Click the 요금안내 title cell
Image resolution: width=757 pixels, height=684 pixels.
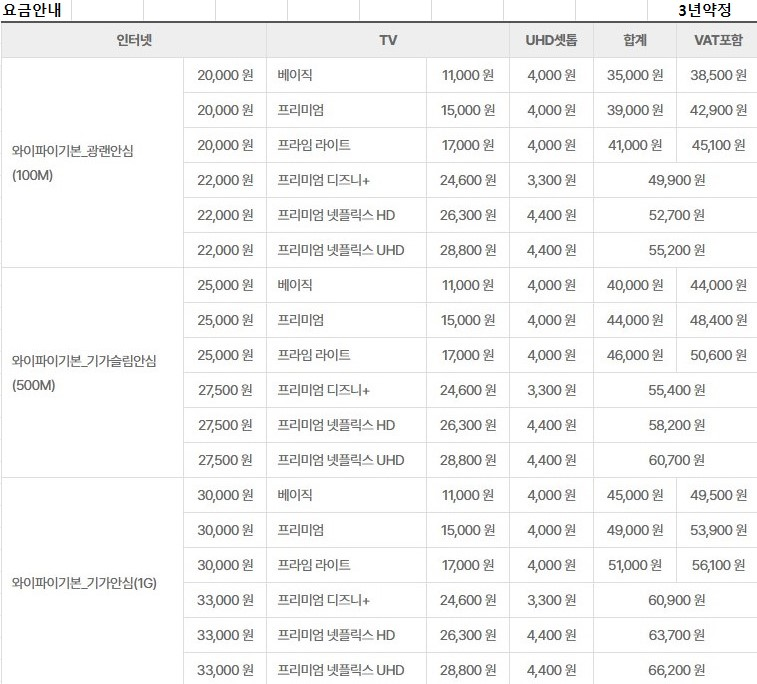(36, 11)
